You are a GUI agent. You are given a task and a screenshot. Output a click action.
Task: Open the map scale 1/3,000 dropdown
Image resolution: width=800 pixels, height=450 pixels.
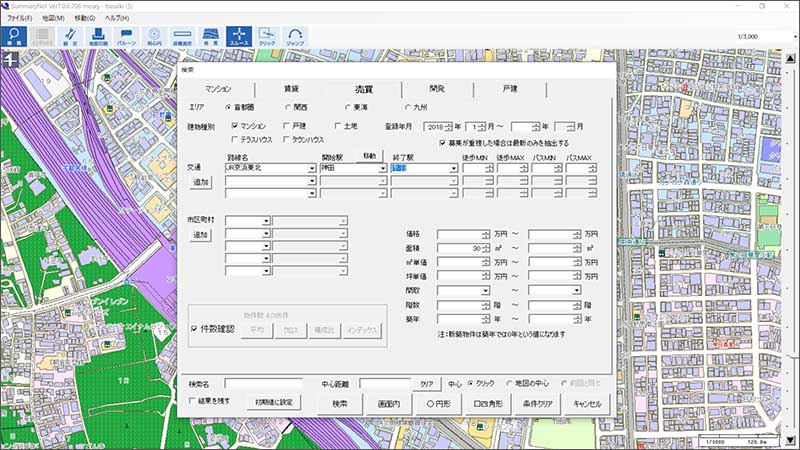[x=795, y=37]
